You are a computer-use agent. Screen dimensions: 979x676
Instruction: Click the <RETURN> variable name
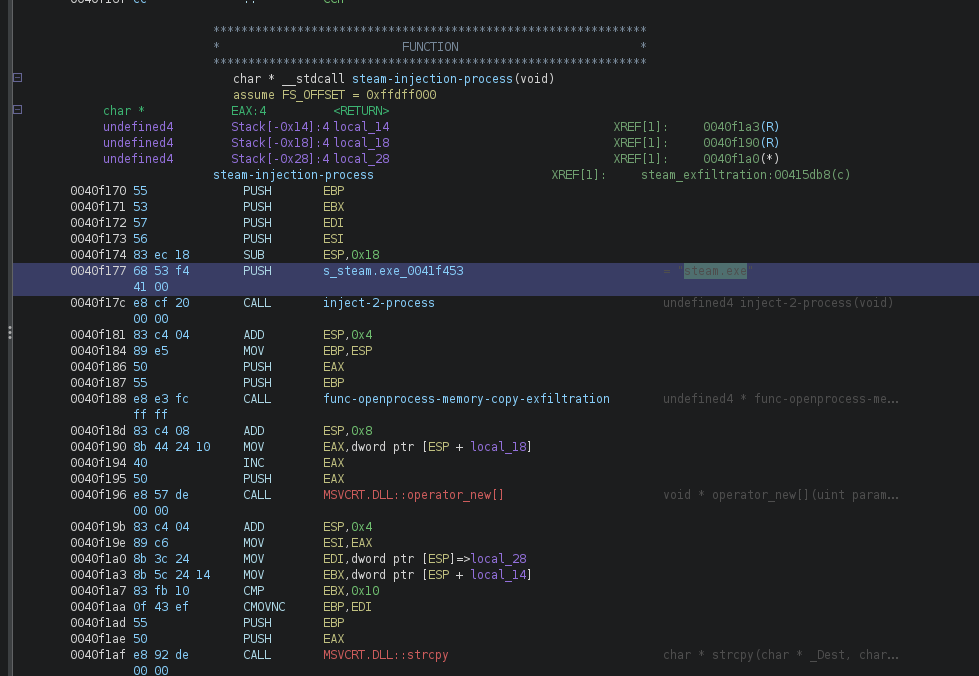pos(362,111)
